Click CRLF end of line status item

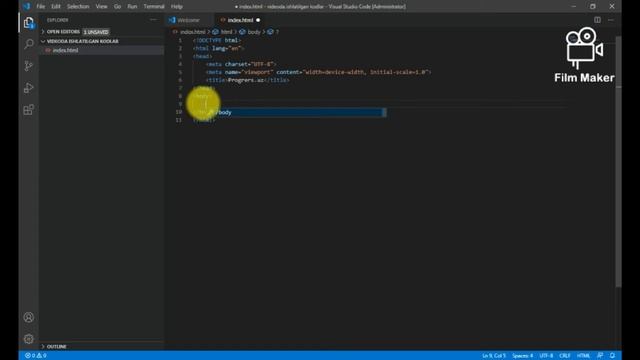click(564, 356)
